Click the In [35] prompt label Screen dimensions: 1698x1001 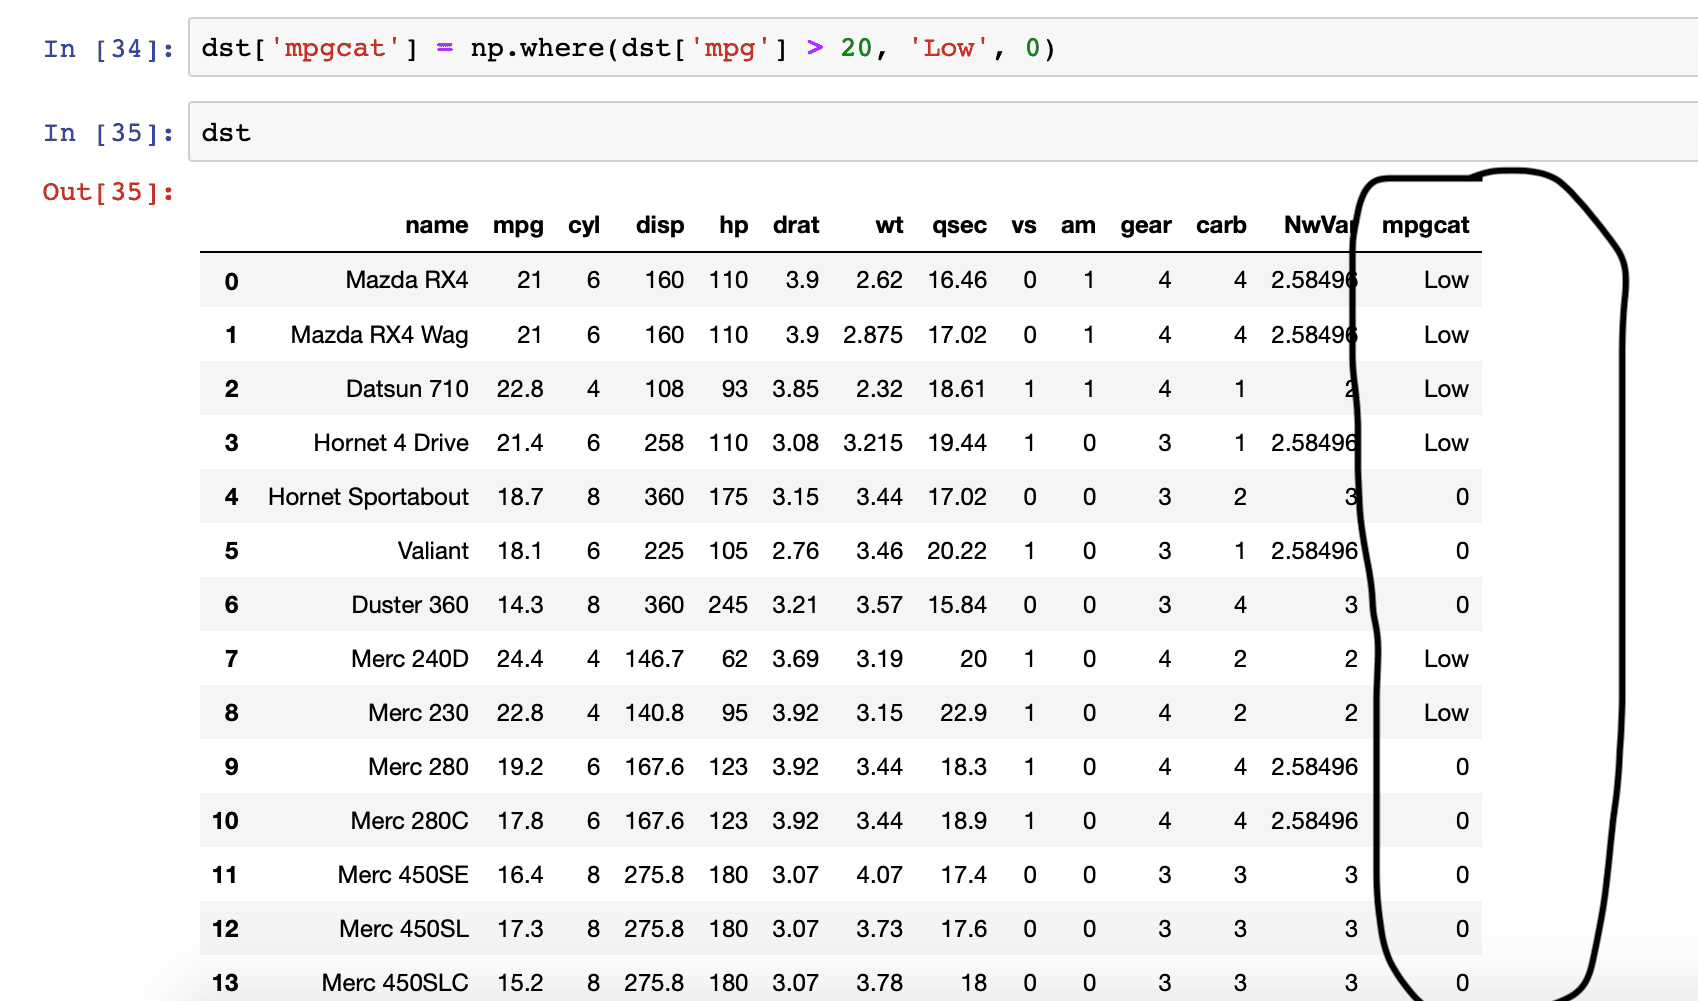(x=109, y=133)
